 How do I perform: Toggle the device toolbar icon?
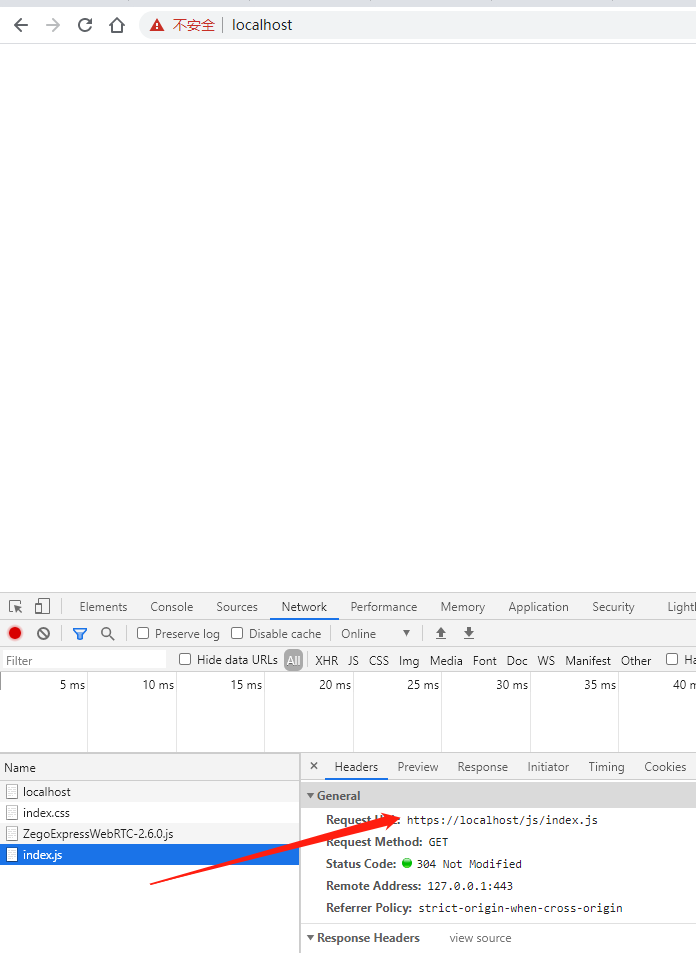pos(43,606)
